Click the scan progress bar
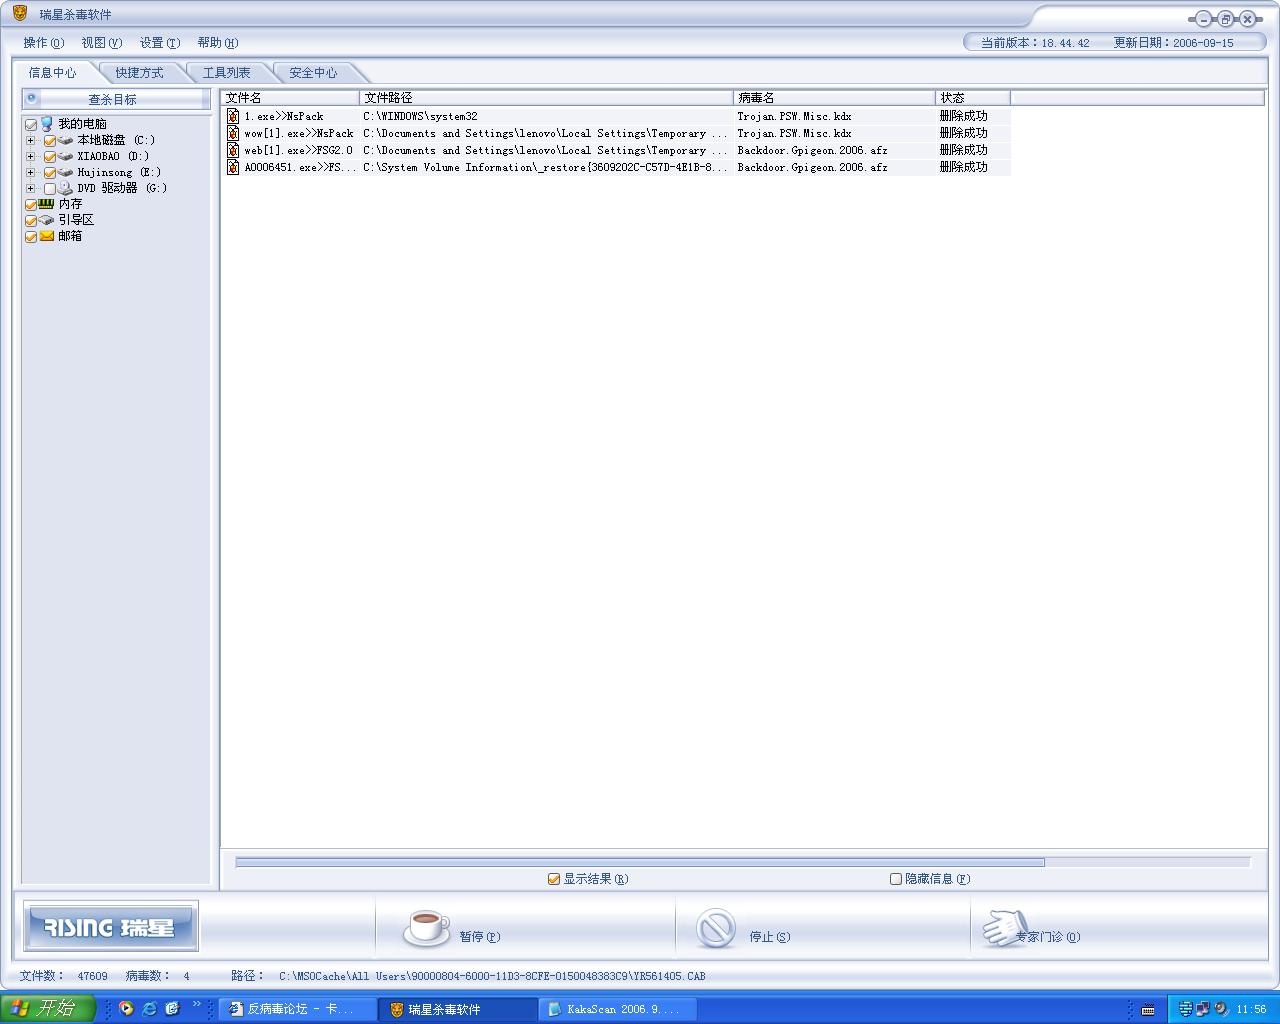This screenshot has width=1280, height=1024. [x=742, y=862]
